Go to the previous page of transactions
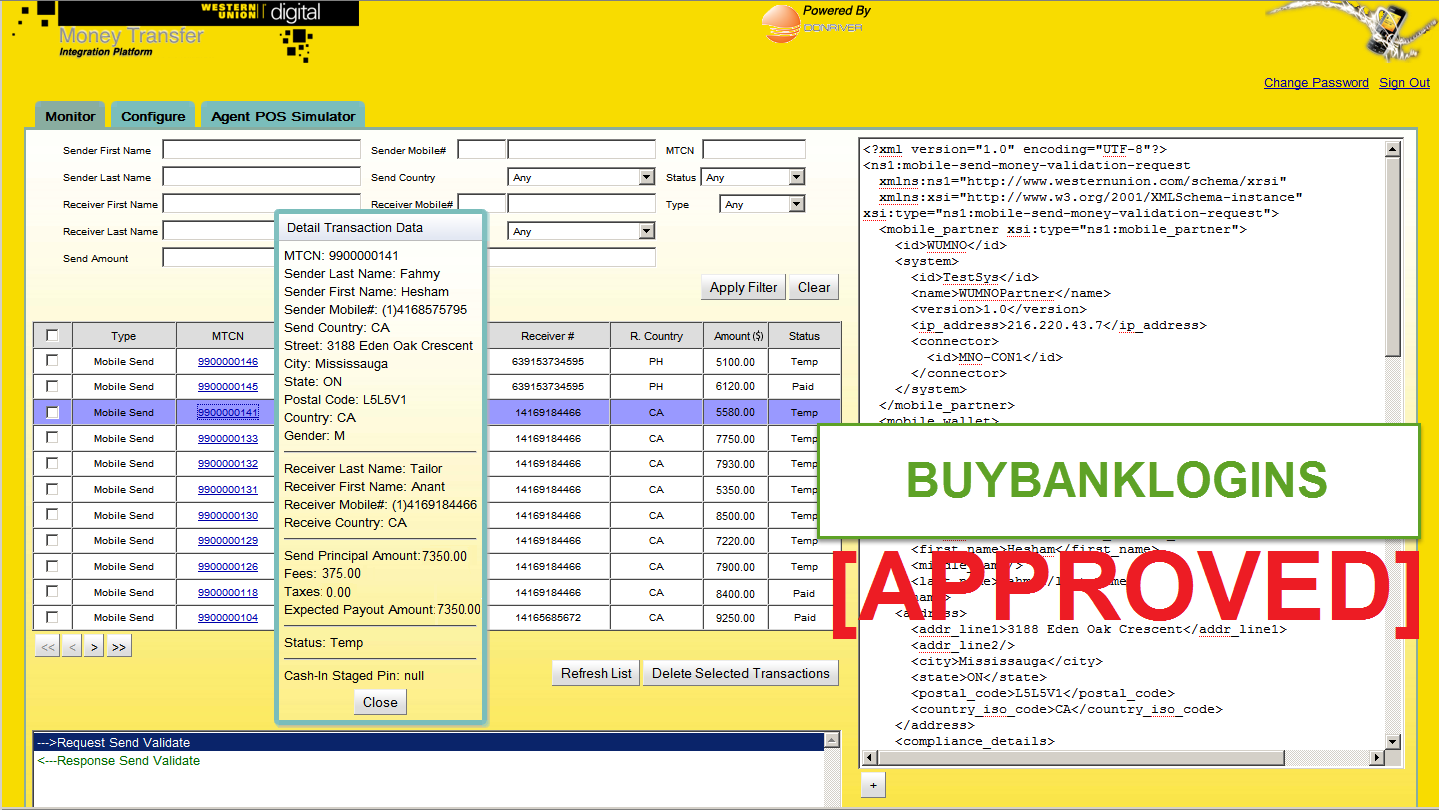This screenshot has height=810, width=1439. click(71, 647)
